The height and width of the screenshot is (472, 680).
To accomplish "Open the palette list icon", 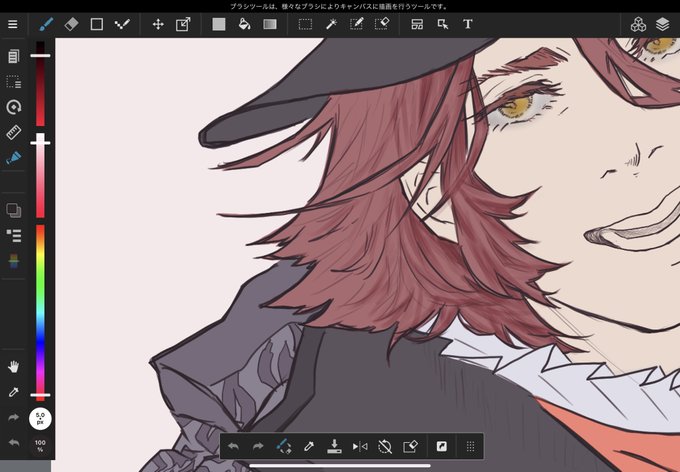I will point(13,236).
